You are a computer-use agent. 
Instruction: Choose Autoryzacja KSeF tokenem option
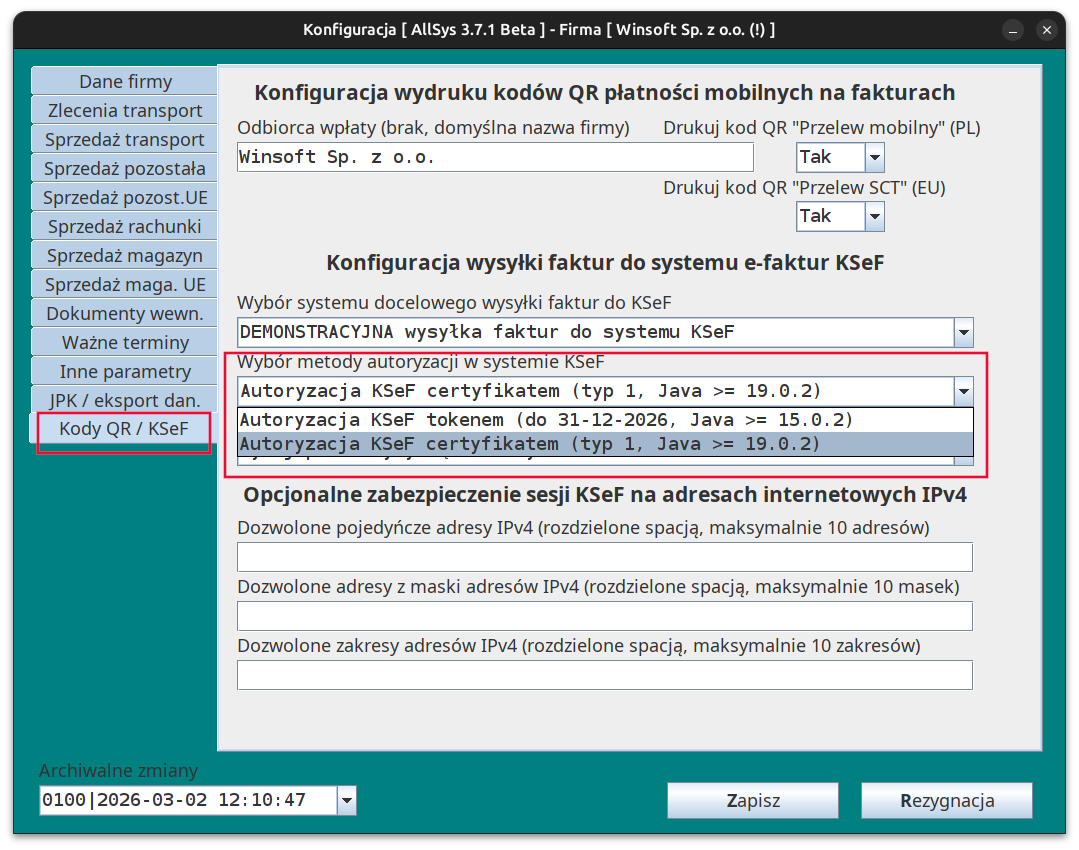[545, 420]
